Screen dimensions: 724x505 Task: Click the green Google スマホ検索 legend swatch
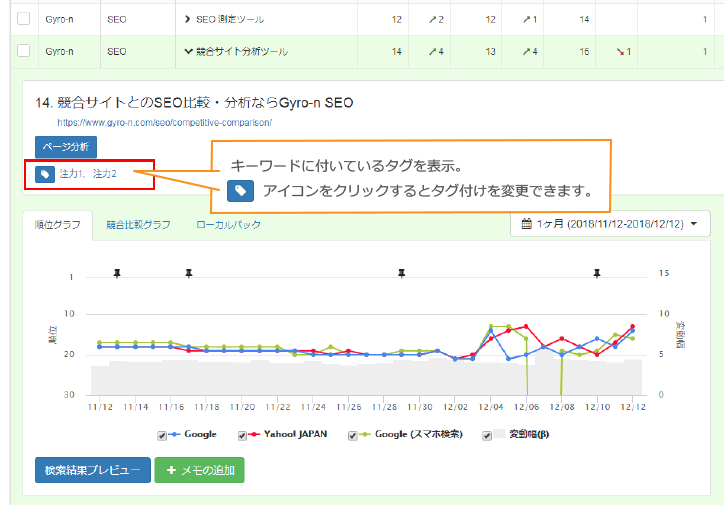(x=365, y=434)
